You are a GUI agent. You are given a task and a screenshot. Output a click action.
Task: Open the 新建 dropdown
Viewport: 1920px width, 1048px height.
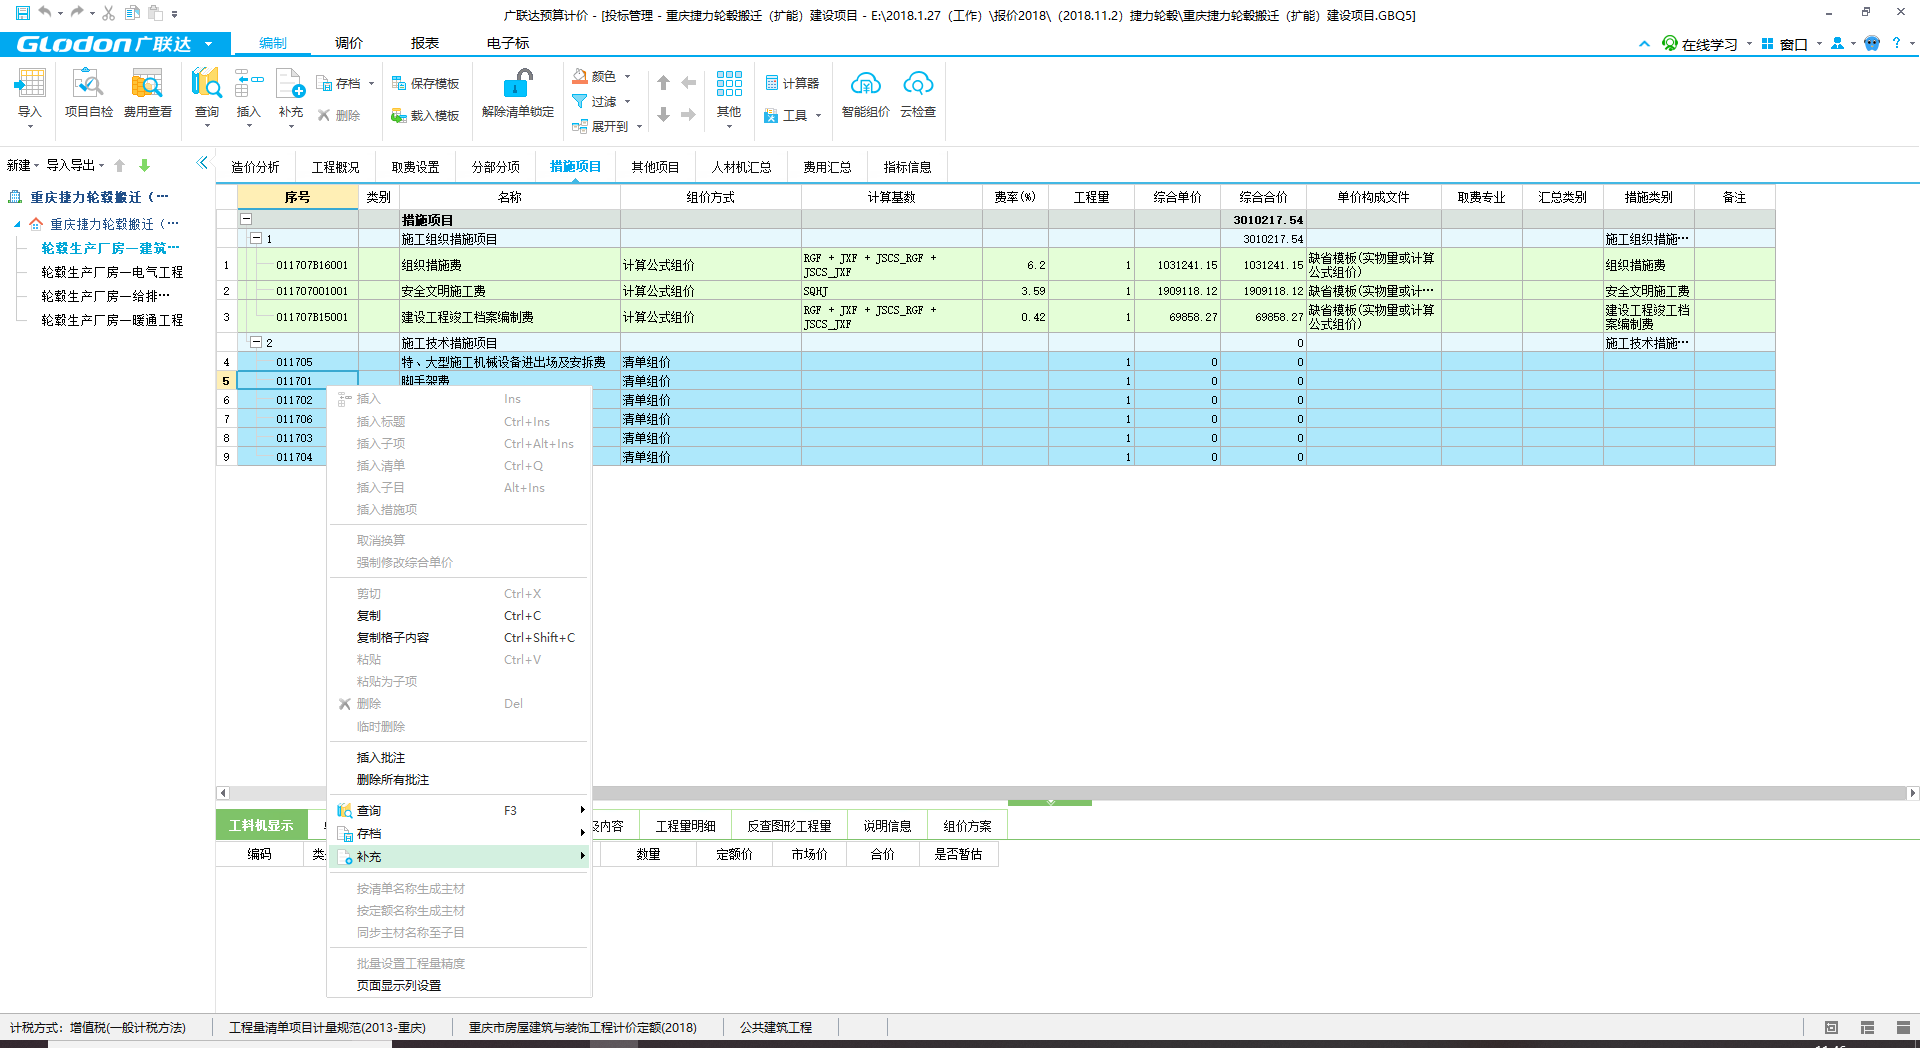[x=23, y=165]
